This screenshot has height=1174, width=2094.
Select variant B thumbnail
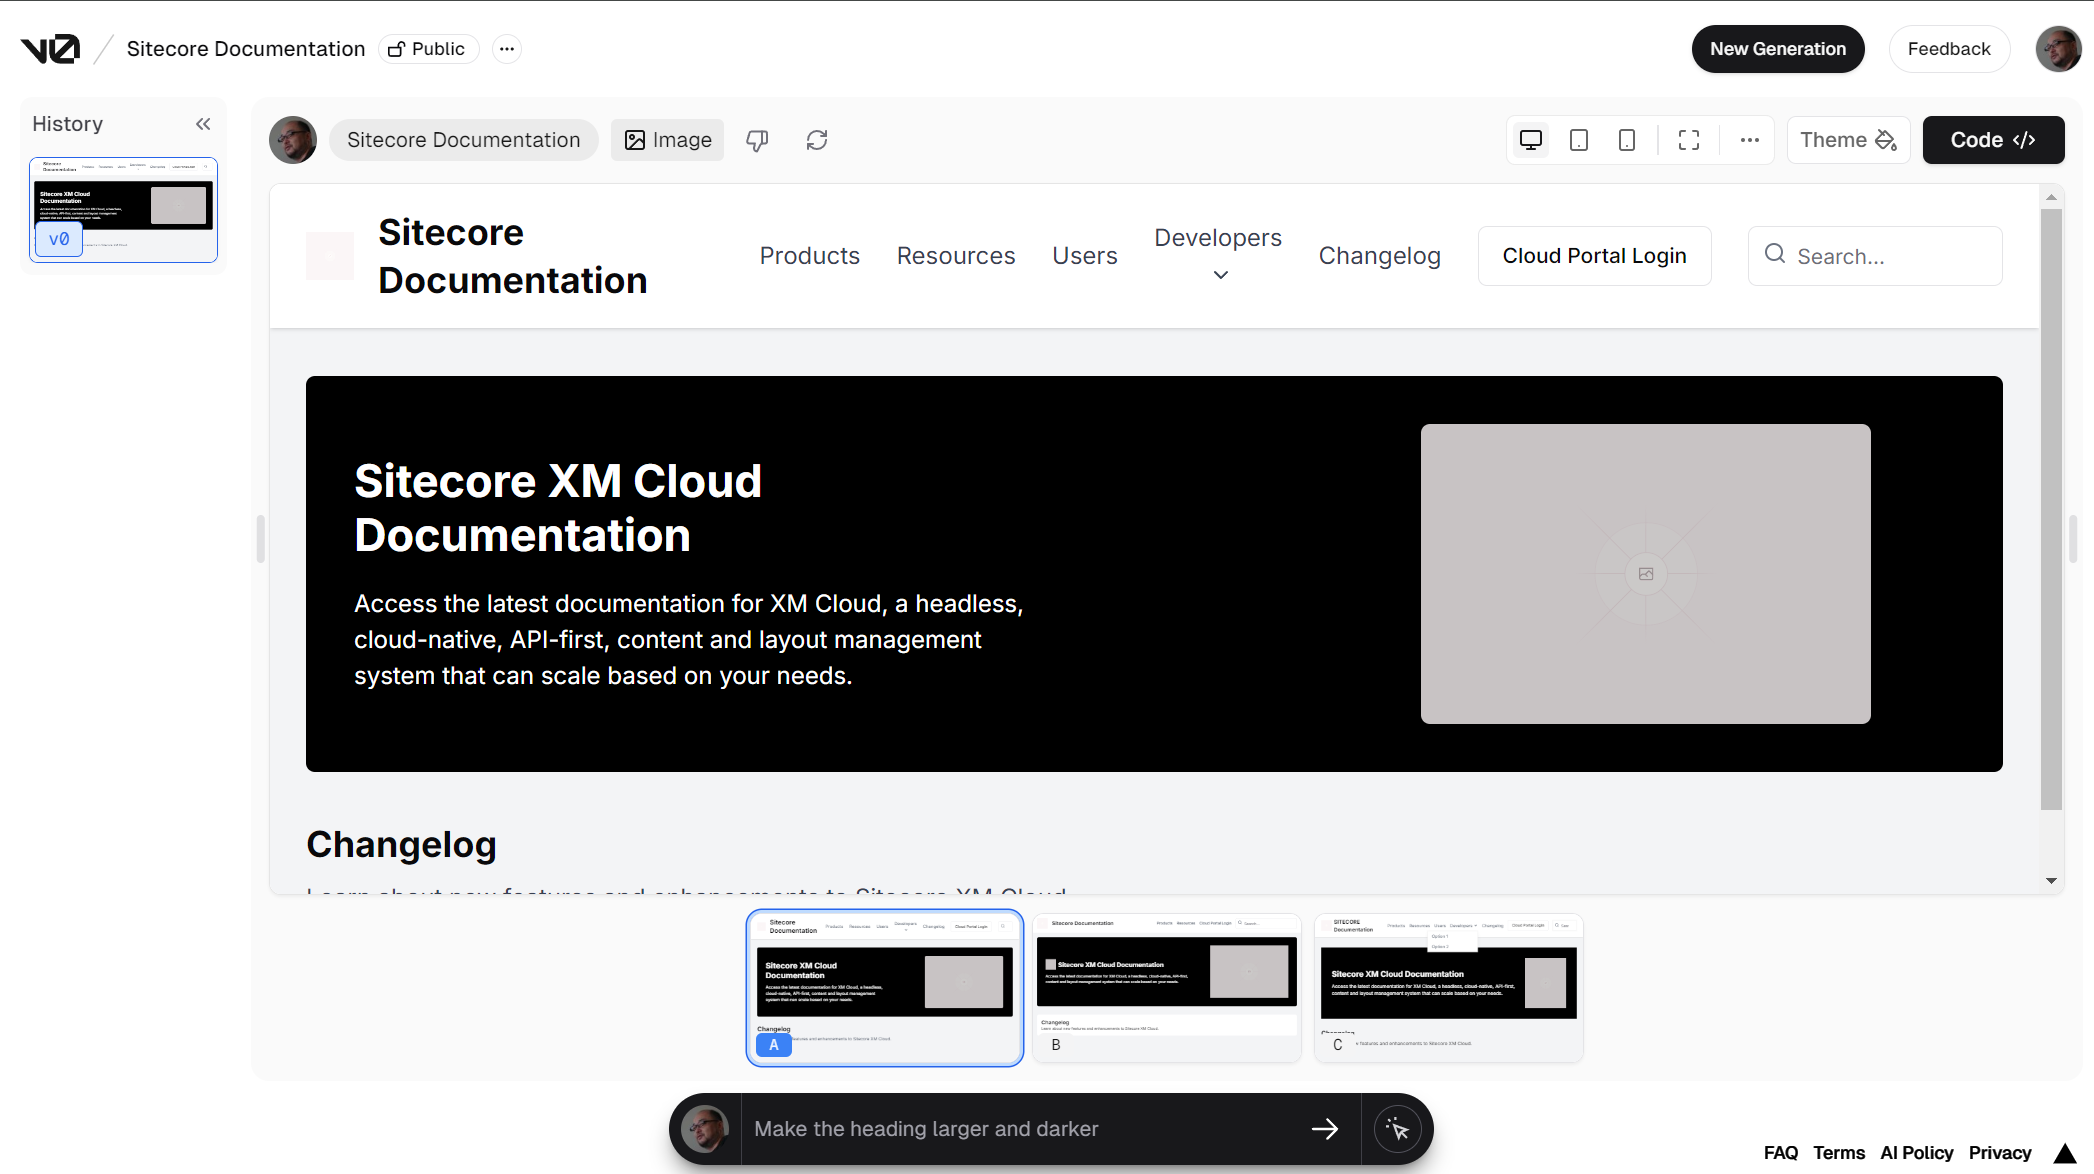coord(1167,988)
